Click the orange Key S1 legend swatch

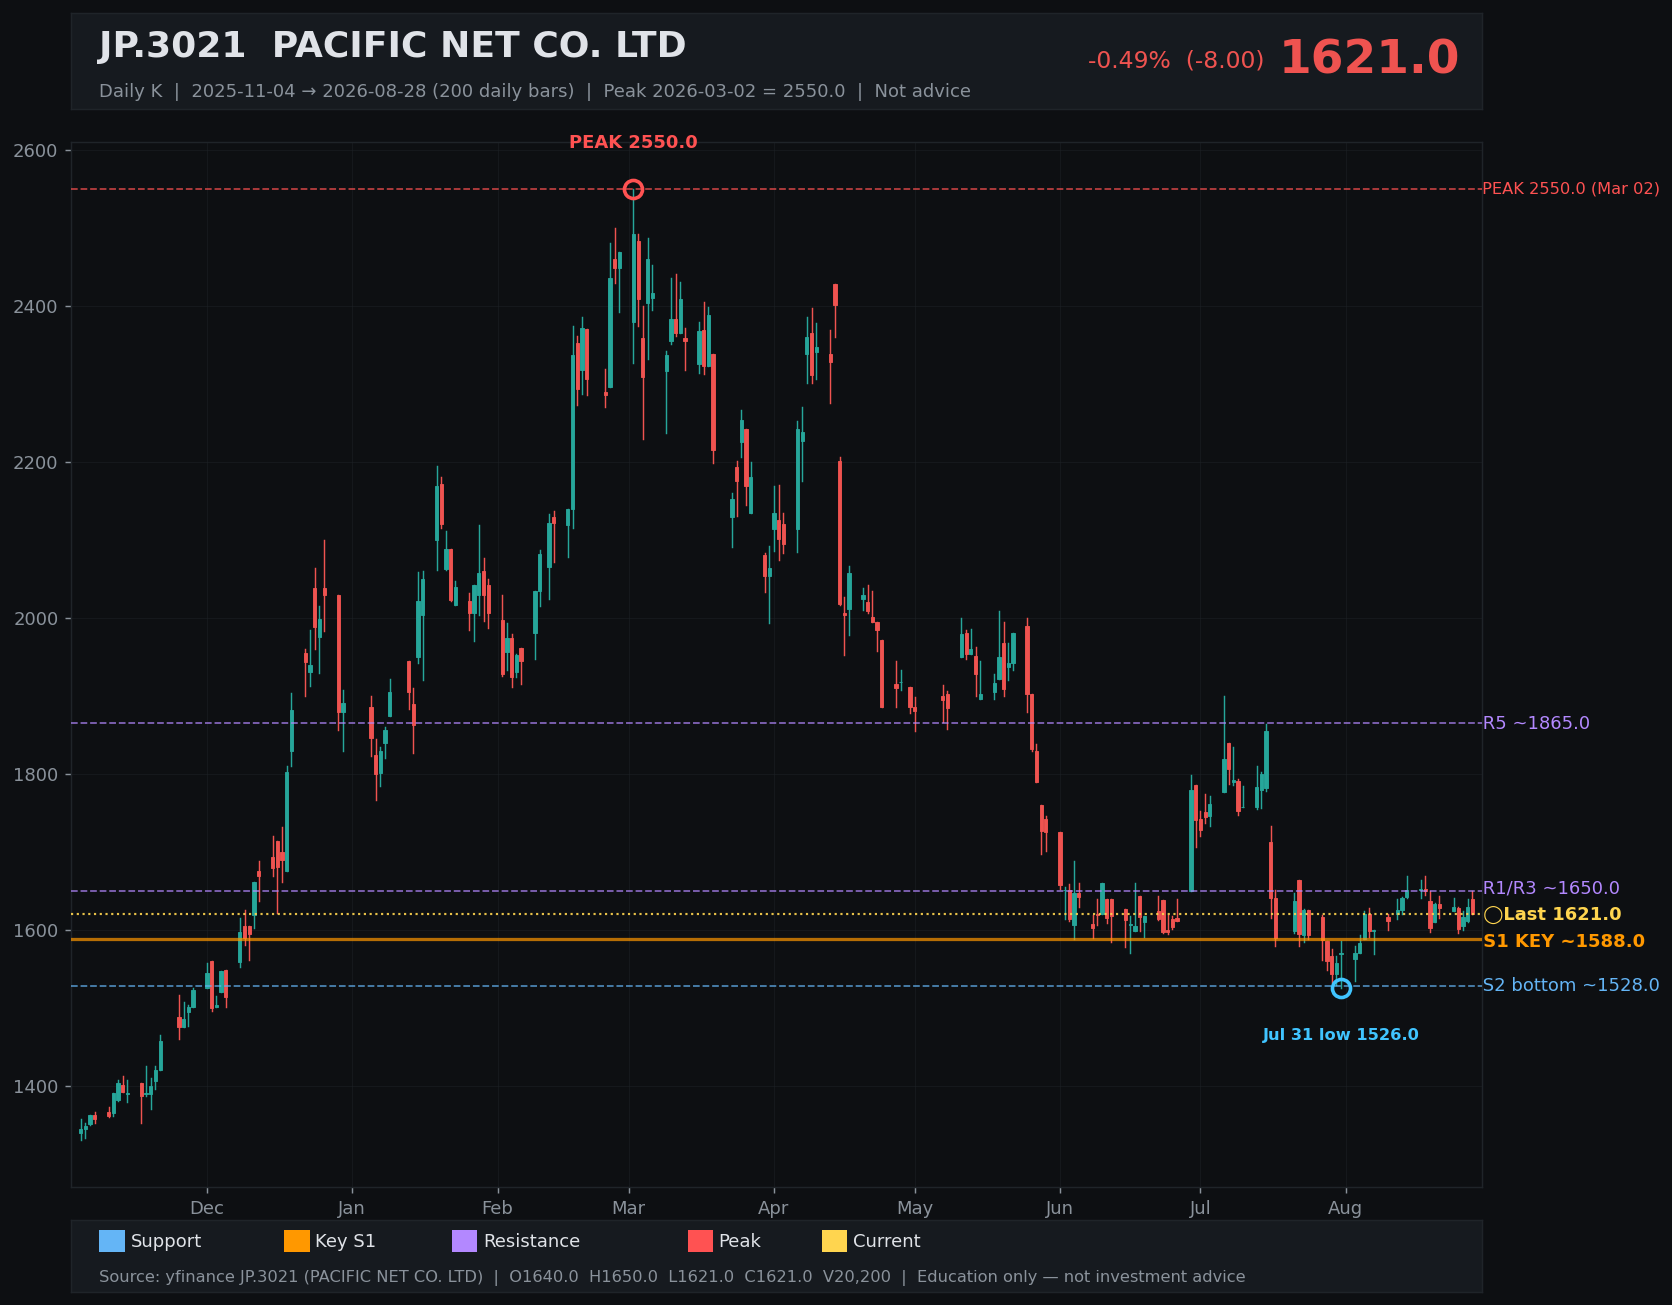click(x=297, y=1241)
